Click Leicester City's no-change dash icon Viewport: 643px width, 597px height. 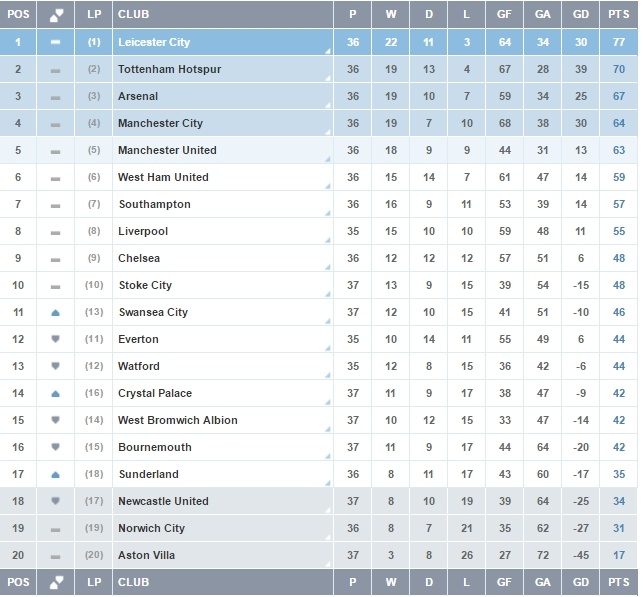[56, 43]
